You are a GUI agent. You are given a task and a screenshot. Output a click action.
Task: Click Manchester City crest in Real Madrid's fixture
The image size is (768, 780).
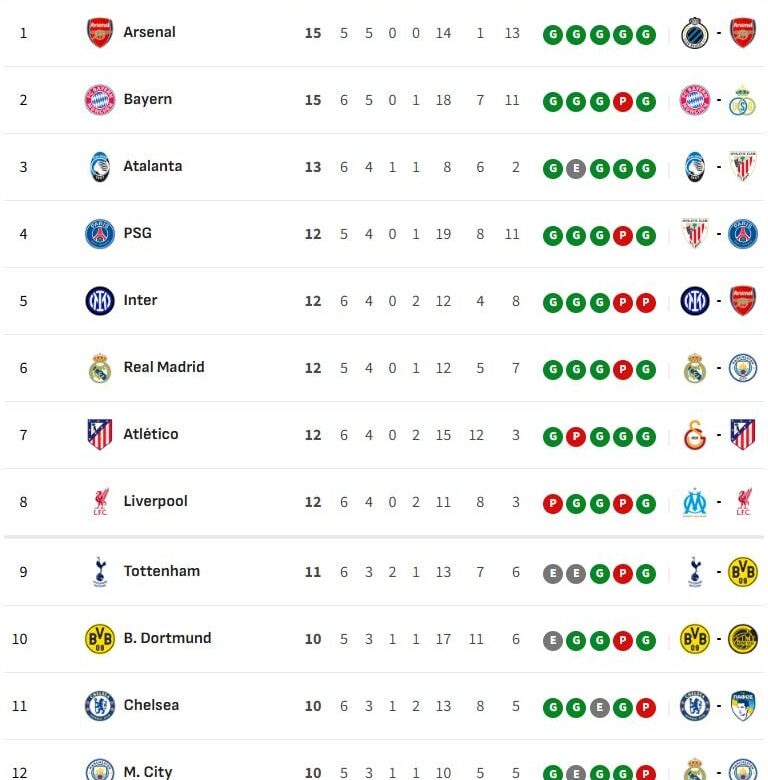point(743,368)
